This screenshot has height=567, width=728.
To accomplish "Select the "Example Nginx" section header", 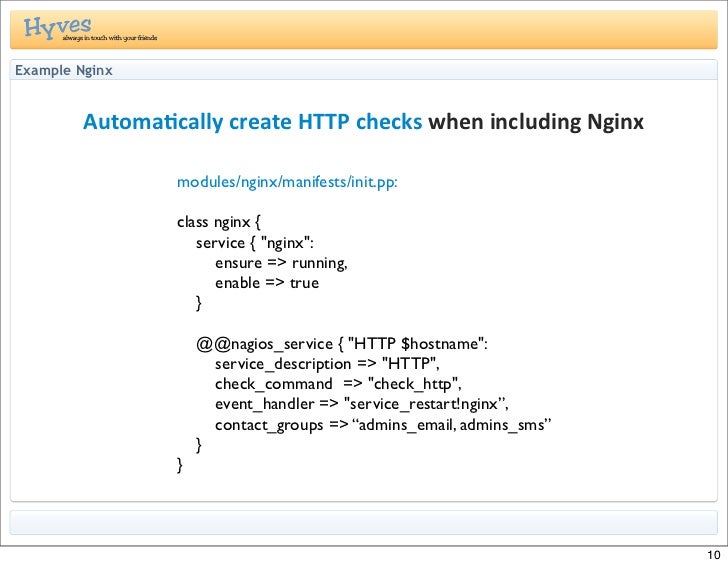I will pos(63,71).
